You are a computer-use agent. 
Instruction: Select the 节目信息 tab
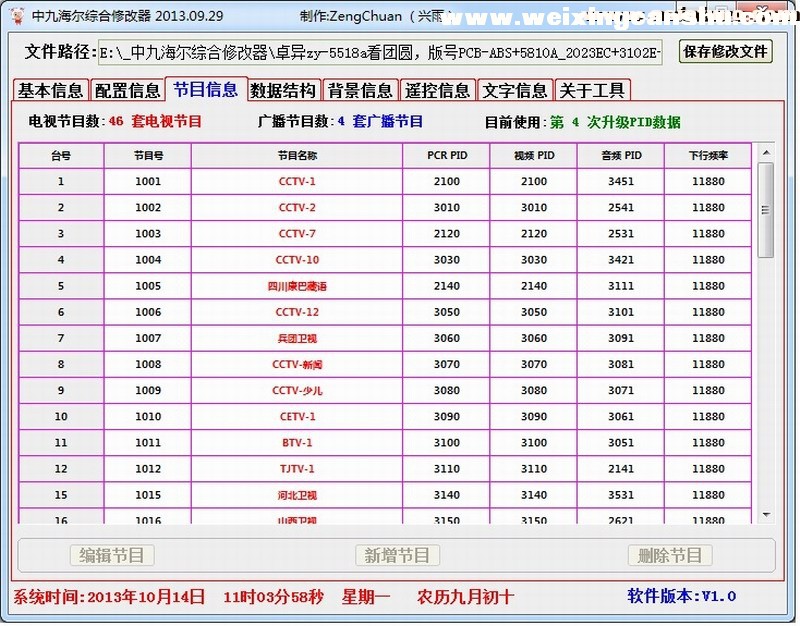tap(206, 90)
